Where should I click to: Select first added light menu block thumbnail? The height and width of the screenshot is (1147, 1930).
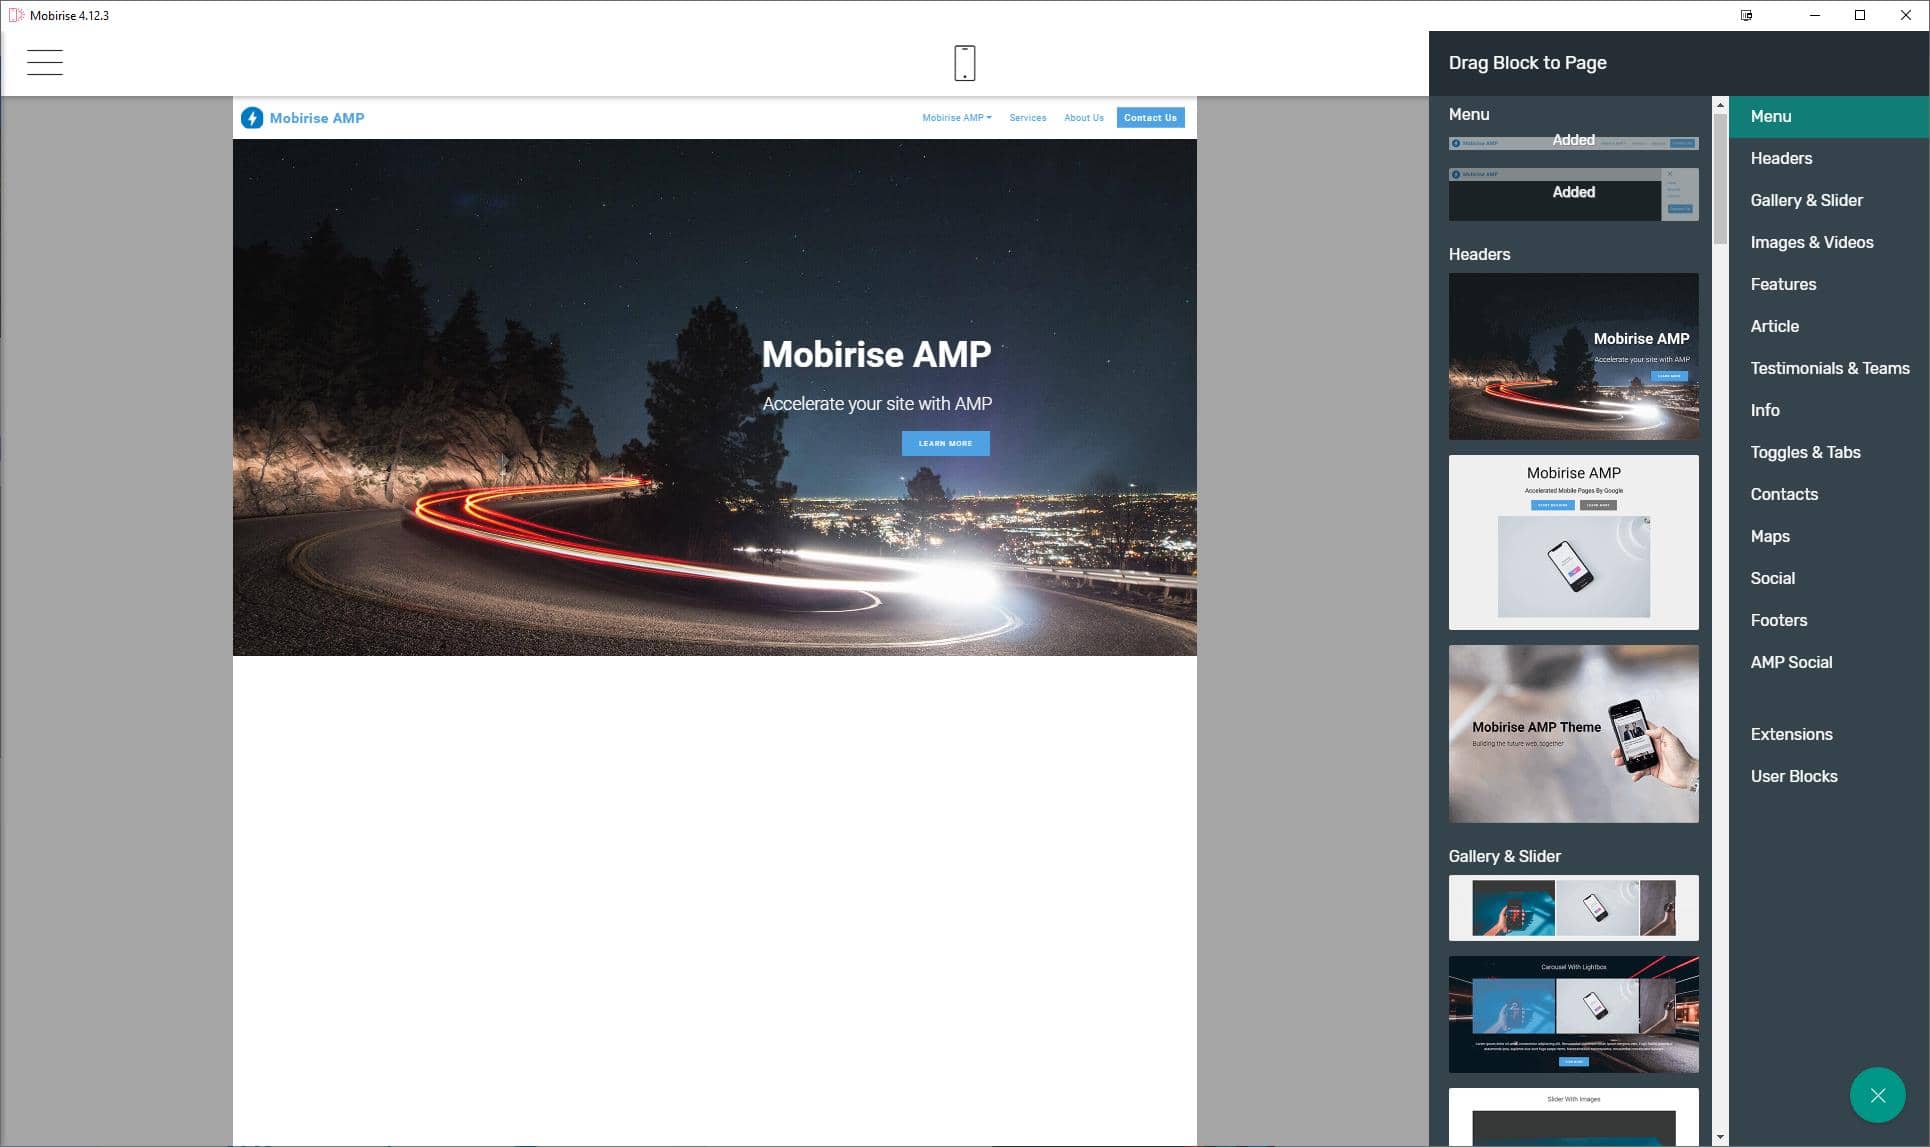click(1573, 142)
